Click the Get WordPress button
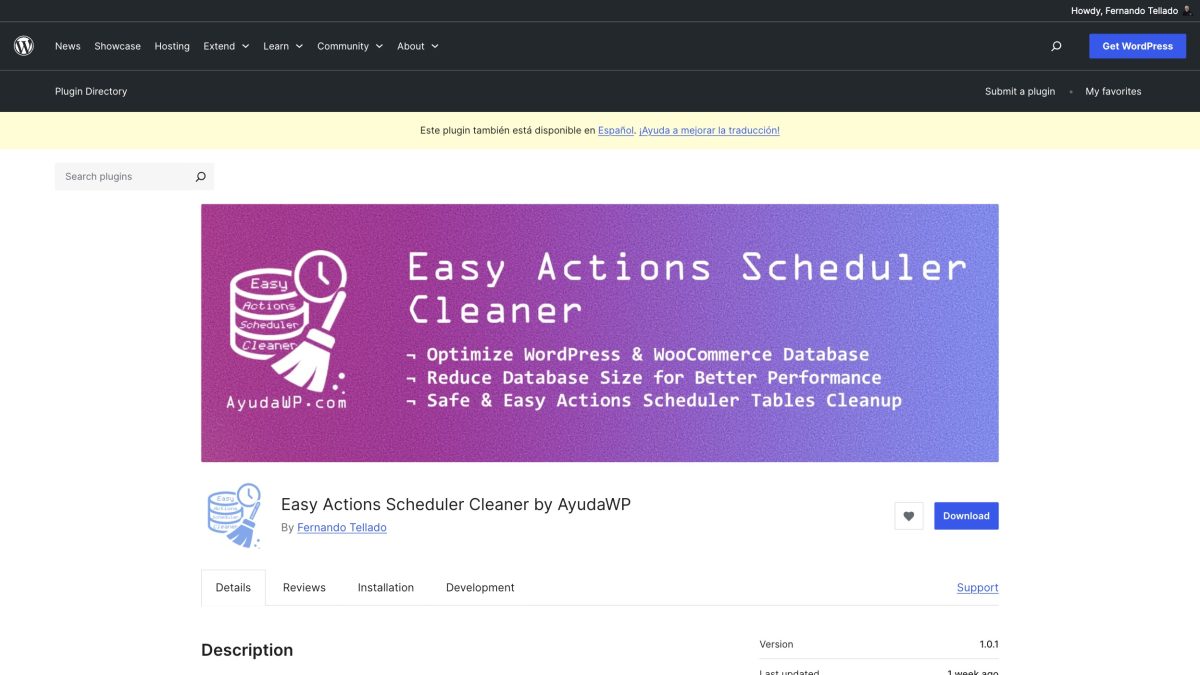The image size is (1200, 675). (1137, 45)
